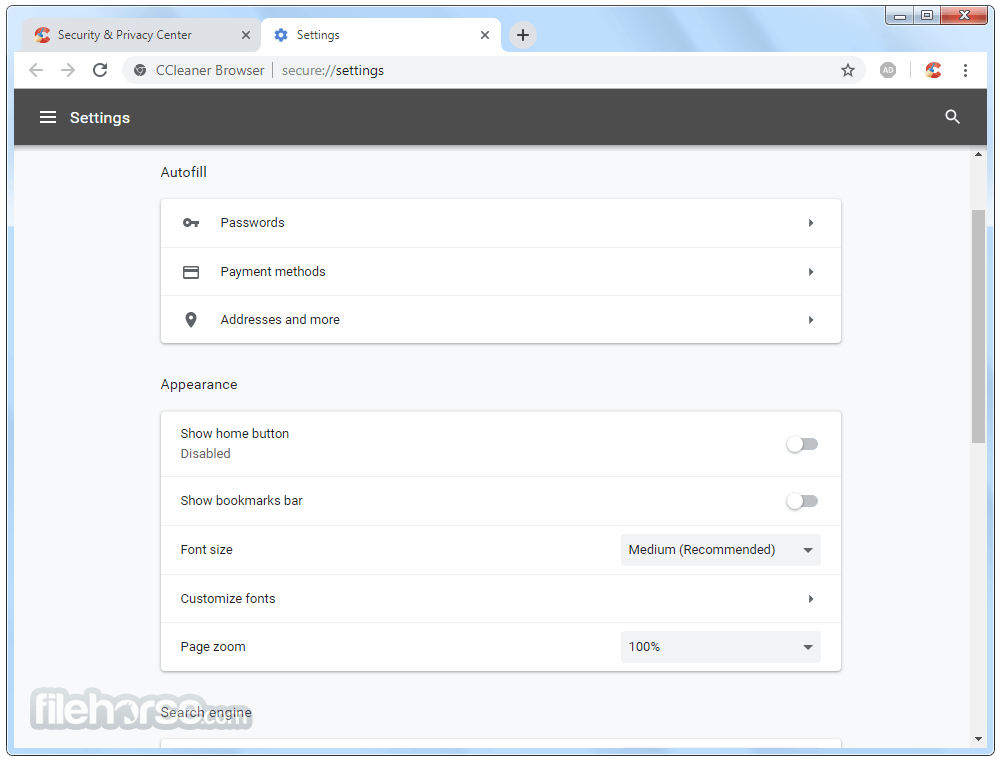Expand the Passwords row arrow

click(x=811, y=223)
